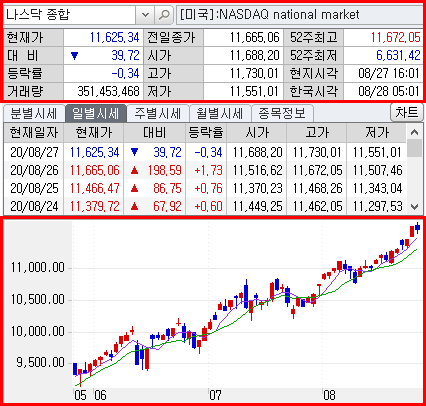Click the last blue candlestick in chart
The image size is (426, 406).
pyautogui.click(x=417, y=228)
